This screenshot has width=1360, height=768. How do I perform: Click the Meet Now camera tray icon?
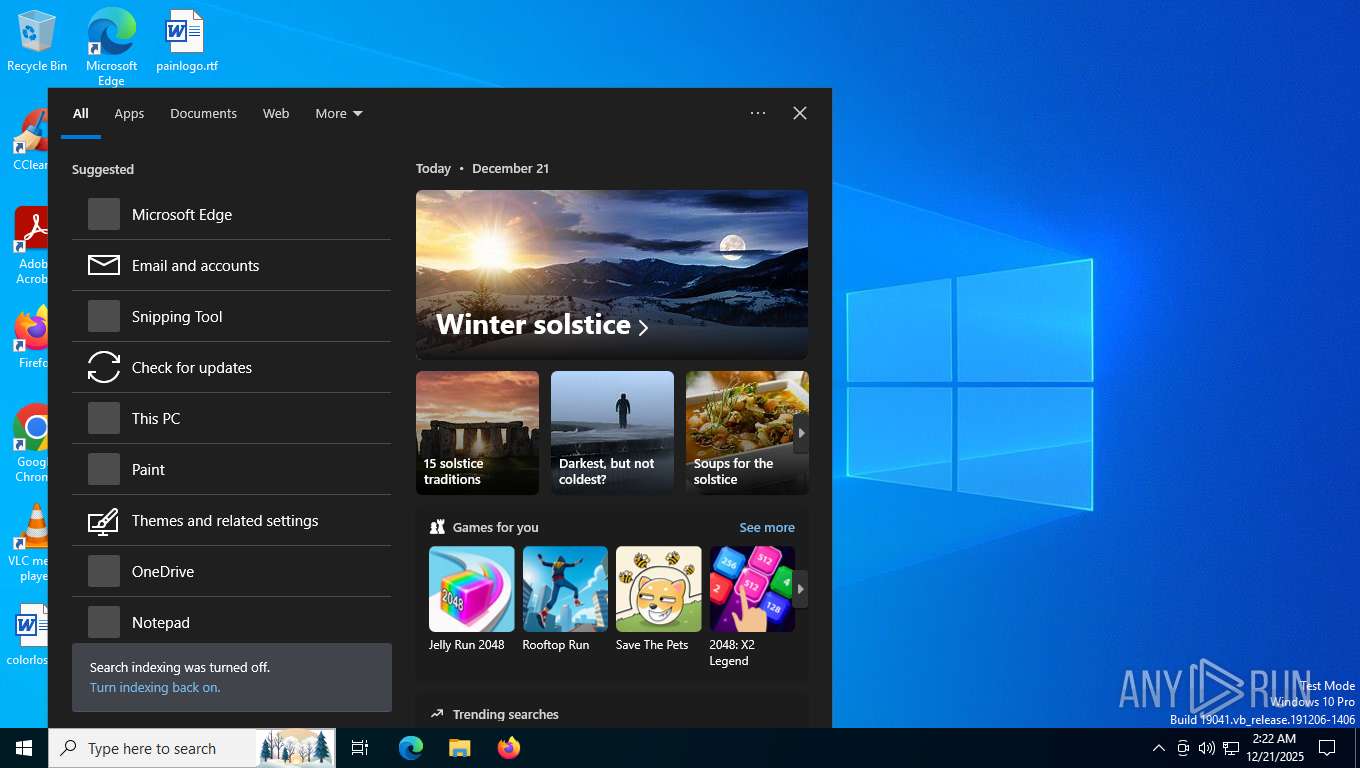(x=1183, y=748)
